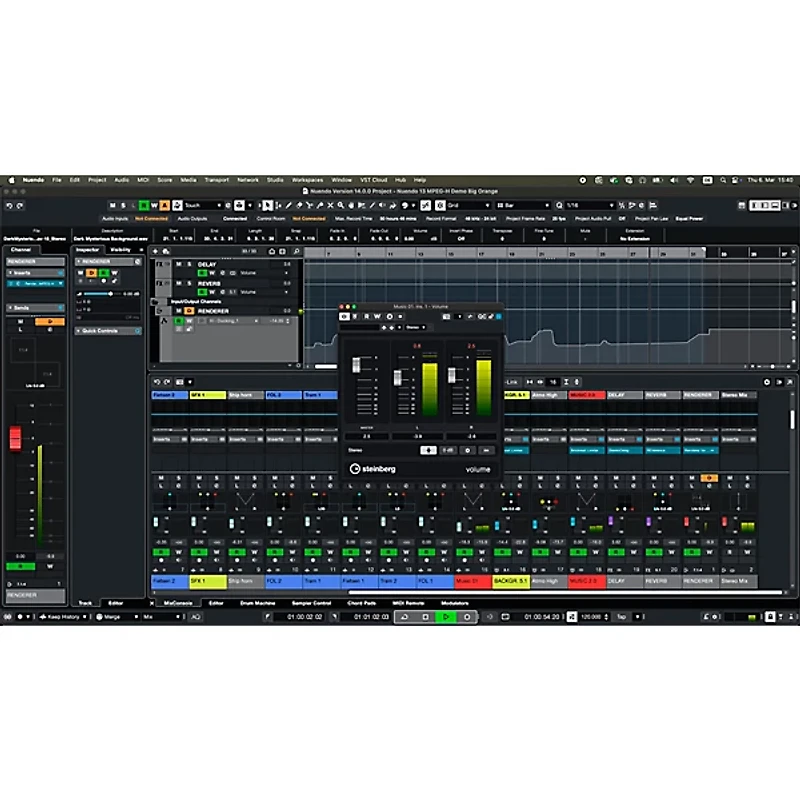The image size is (800, 800).
Task: Mute the RENDERER channel in the left panel
Action: point(20,321)
